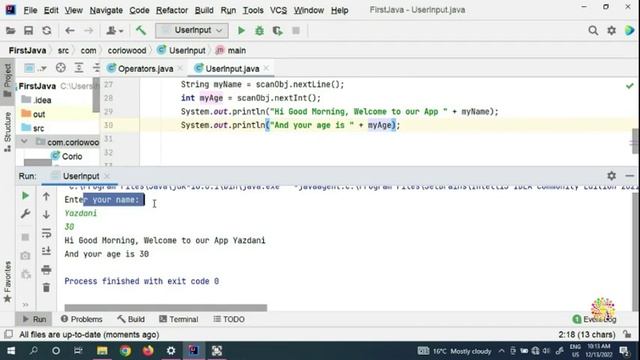The height and width of the screenshot is (360, 640).
Task: Open the Build menu
Action: (204, 10)
